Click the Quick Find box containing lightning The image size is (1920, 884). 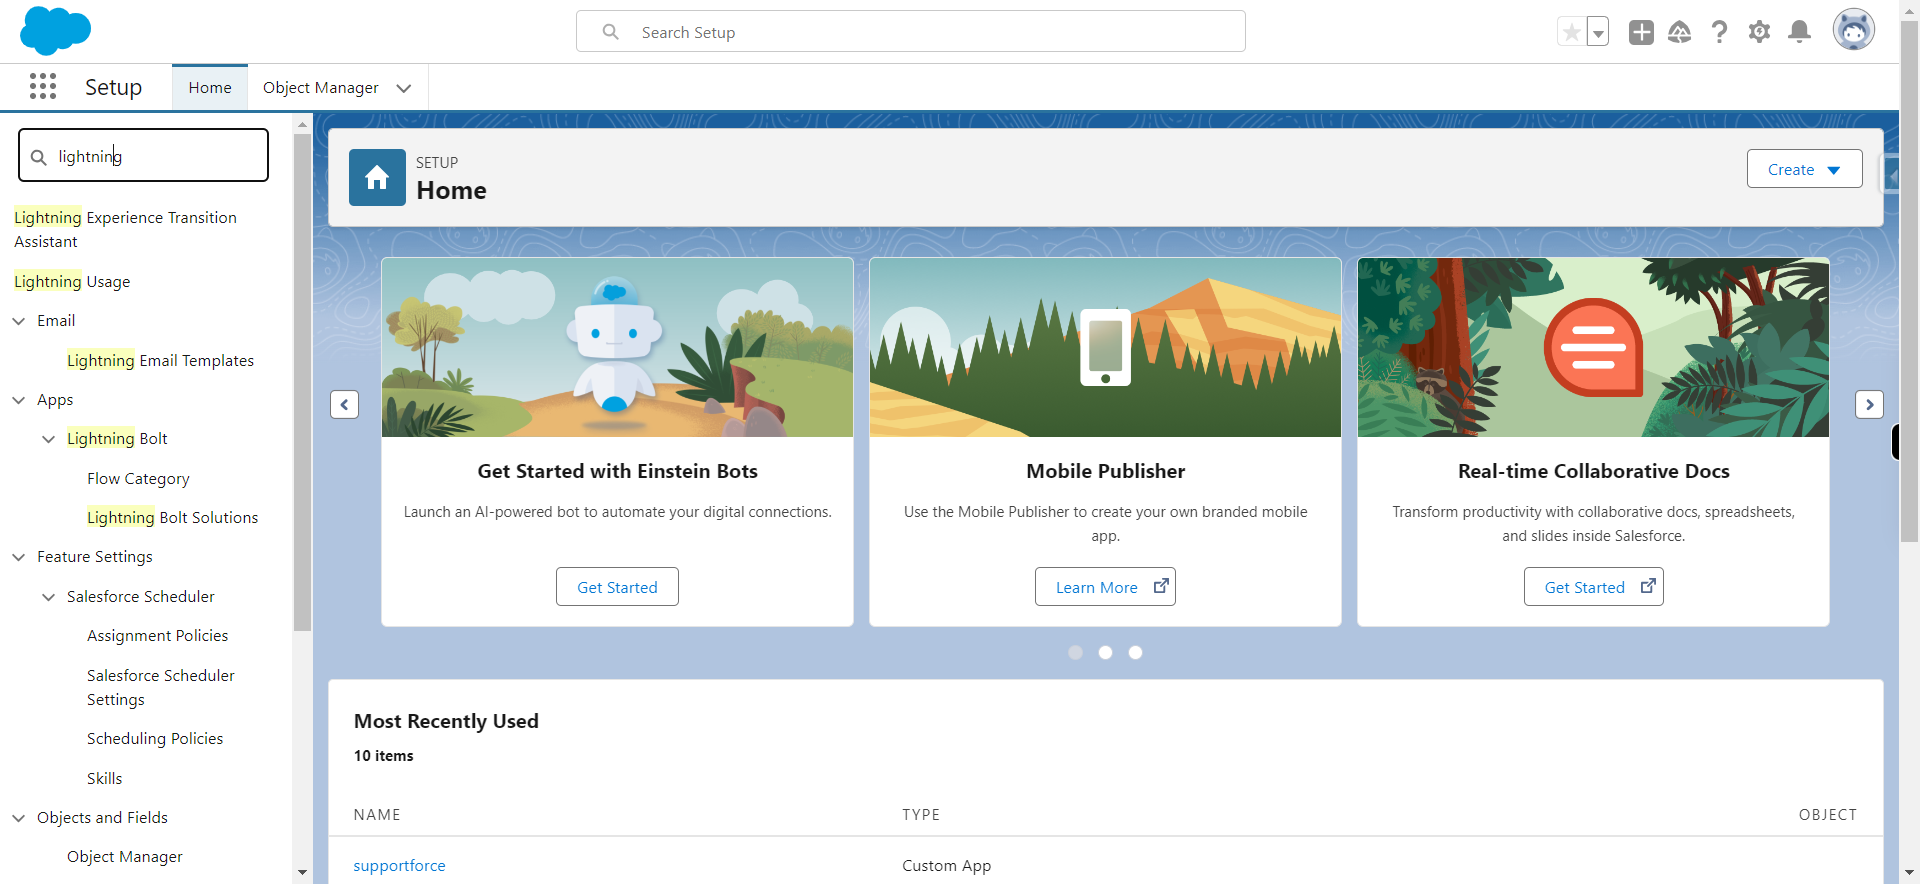pyautogui.click(x=144, y=156)
